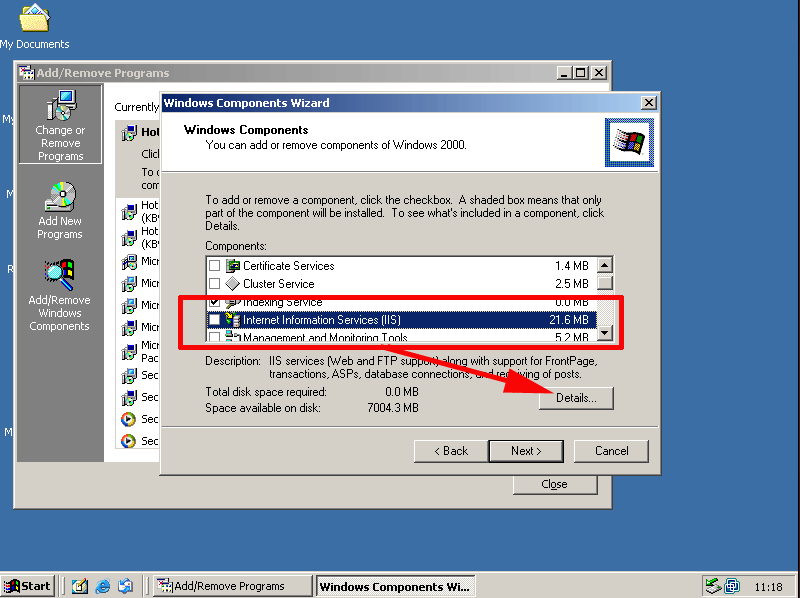The image size is (800, 598).
Task: Click the taskbar clock showing 11:18
Action: click(x=768, y=587)
